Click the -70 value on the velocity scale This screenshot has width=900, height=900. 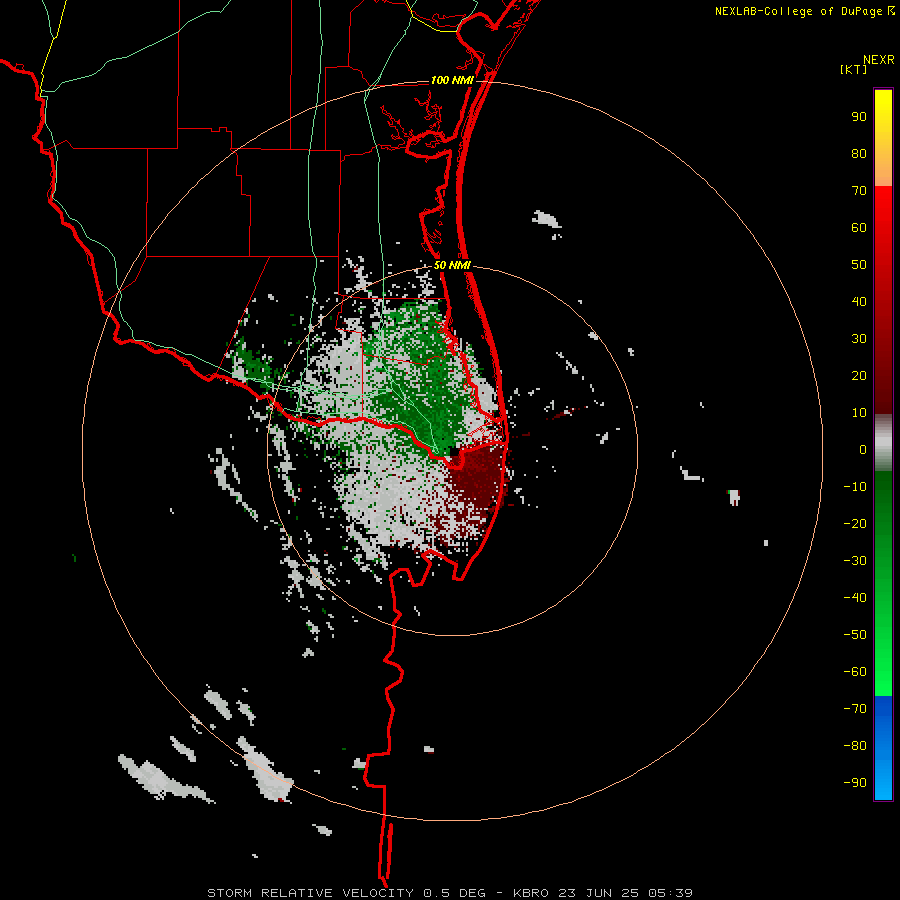(x=855, y=708)
